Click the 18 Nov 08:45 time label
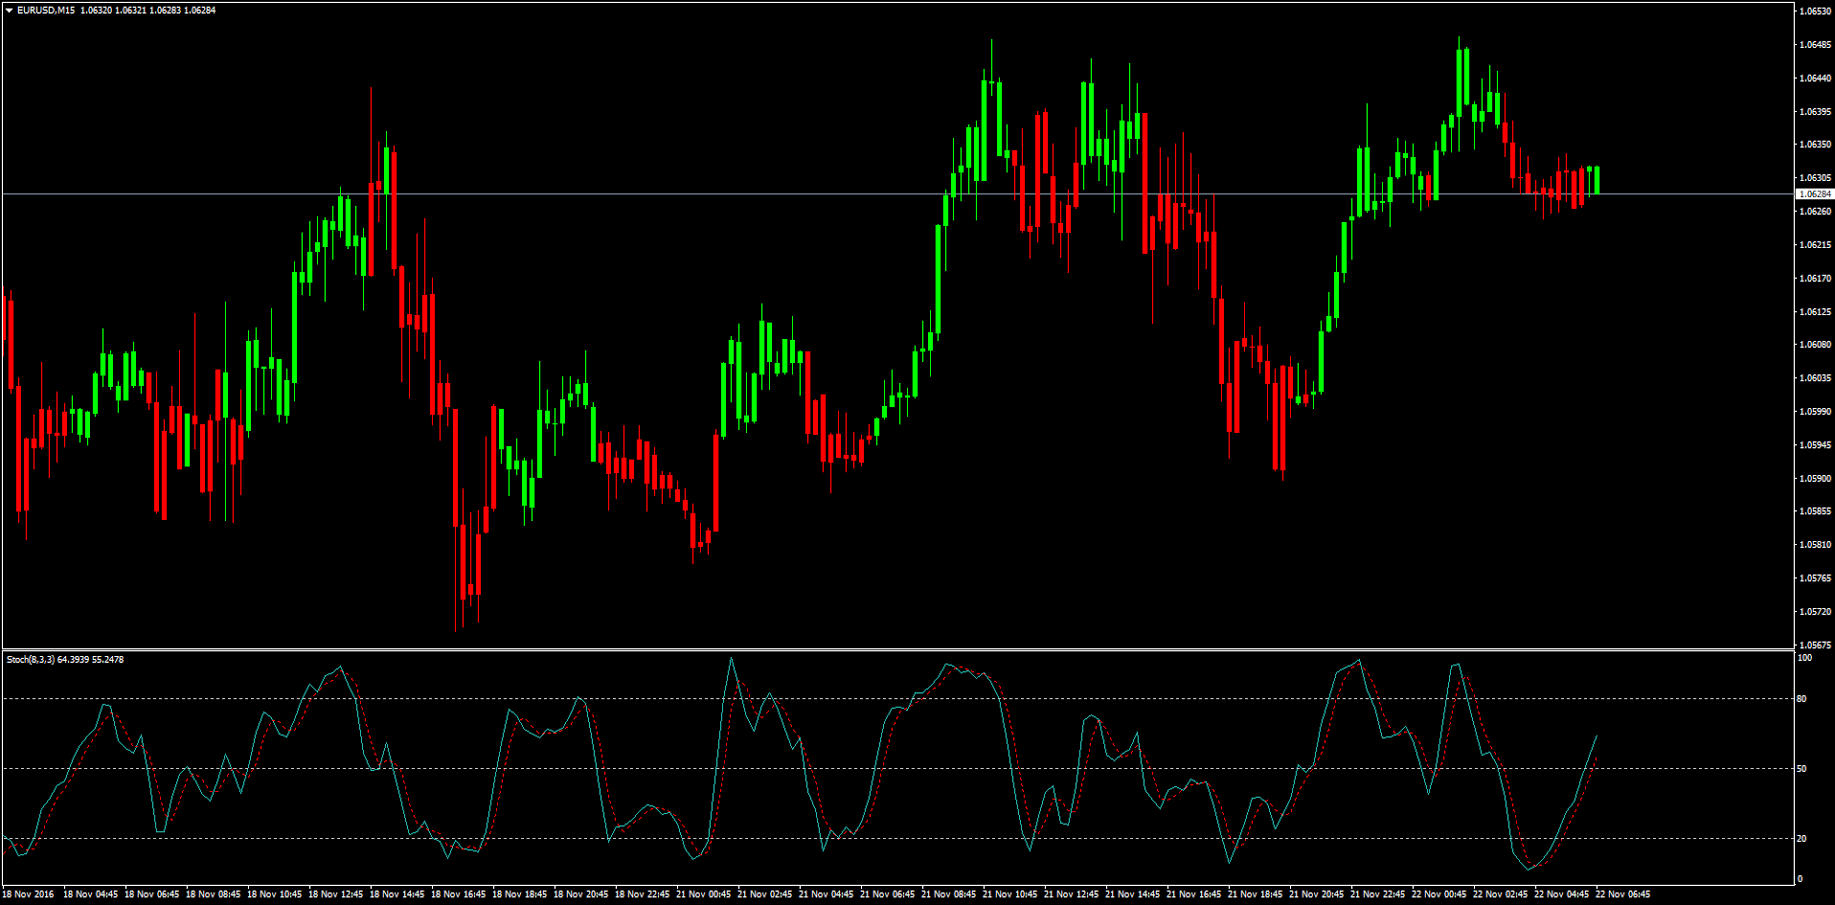The image size is (1835, 905). click(213, 894)
